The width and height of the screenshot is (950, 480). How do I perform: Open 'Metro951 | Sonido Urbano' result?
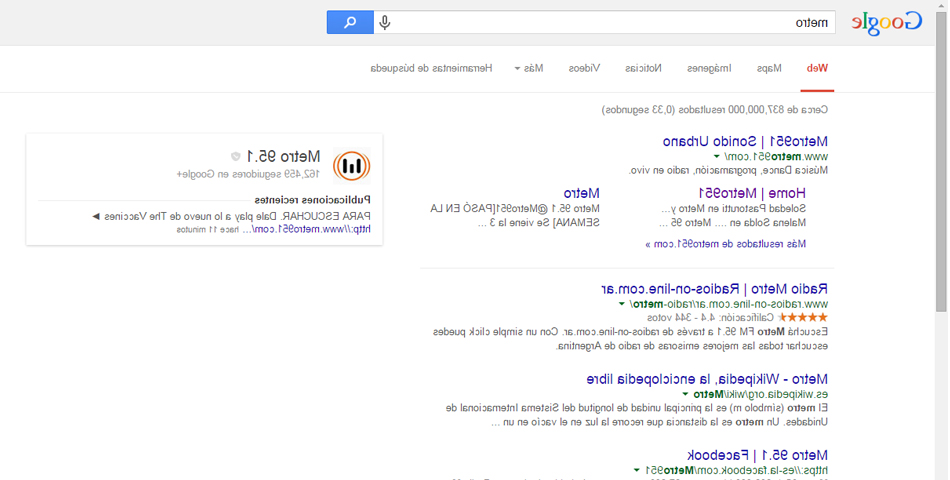745,141
